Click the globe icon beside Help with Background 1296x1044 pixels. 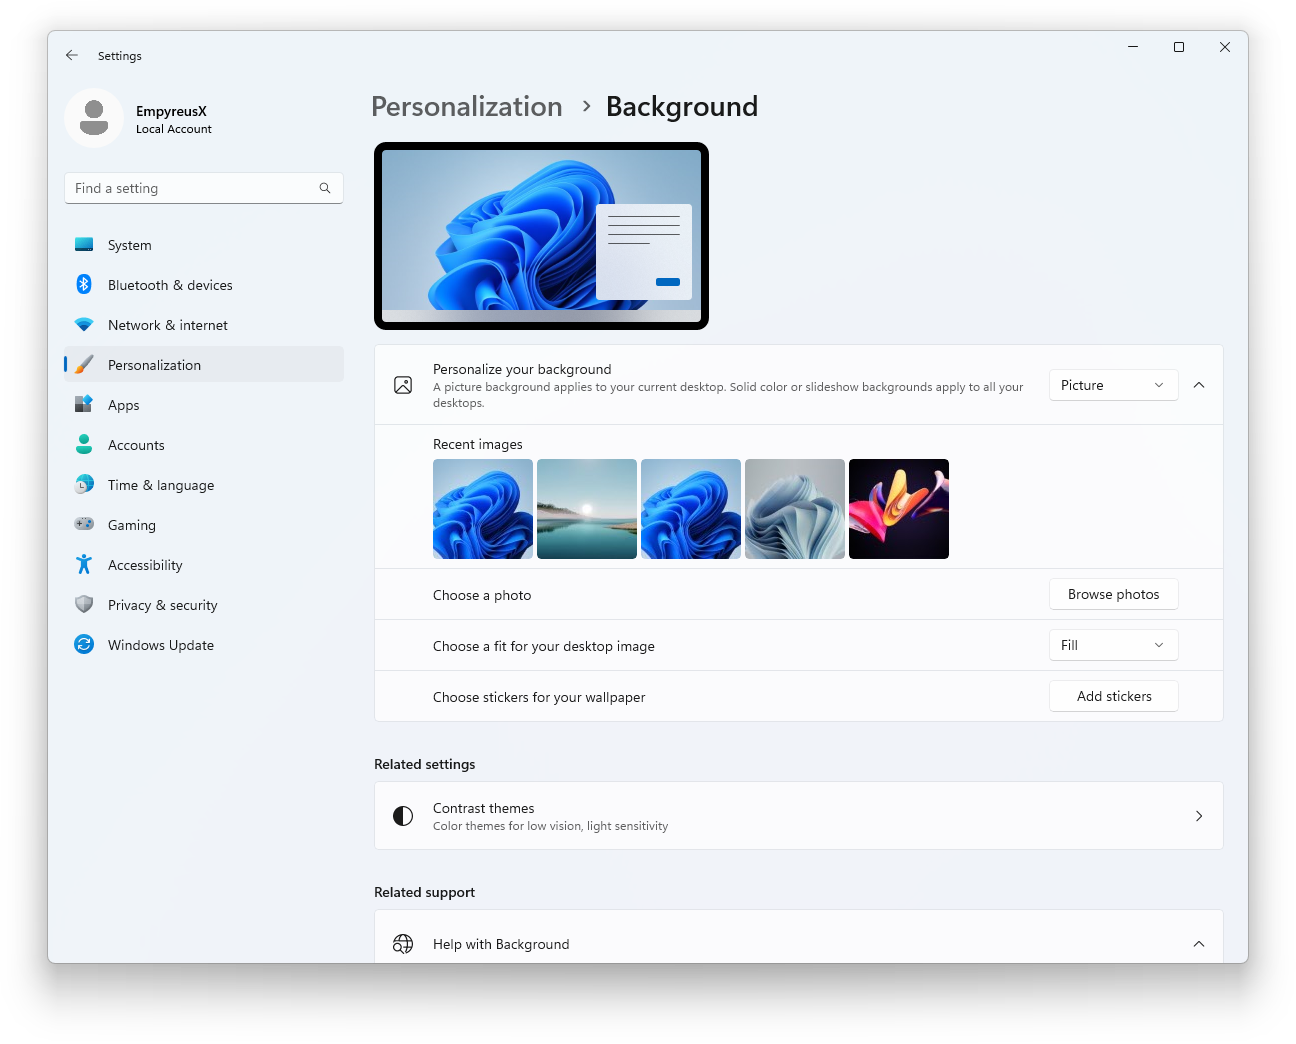click(x=403, y=944)
